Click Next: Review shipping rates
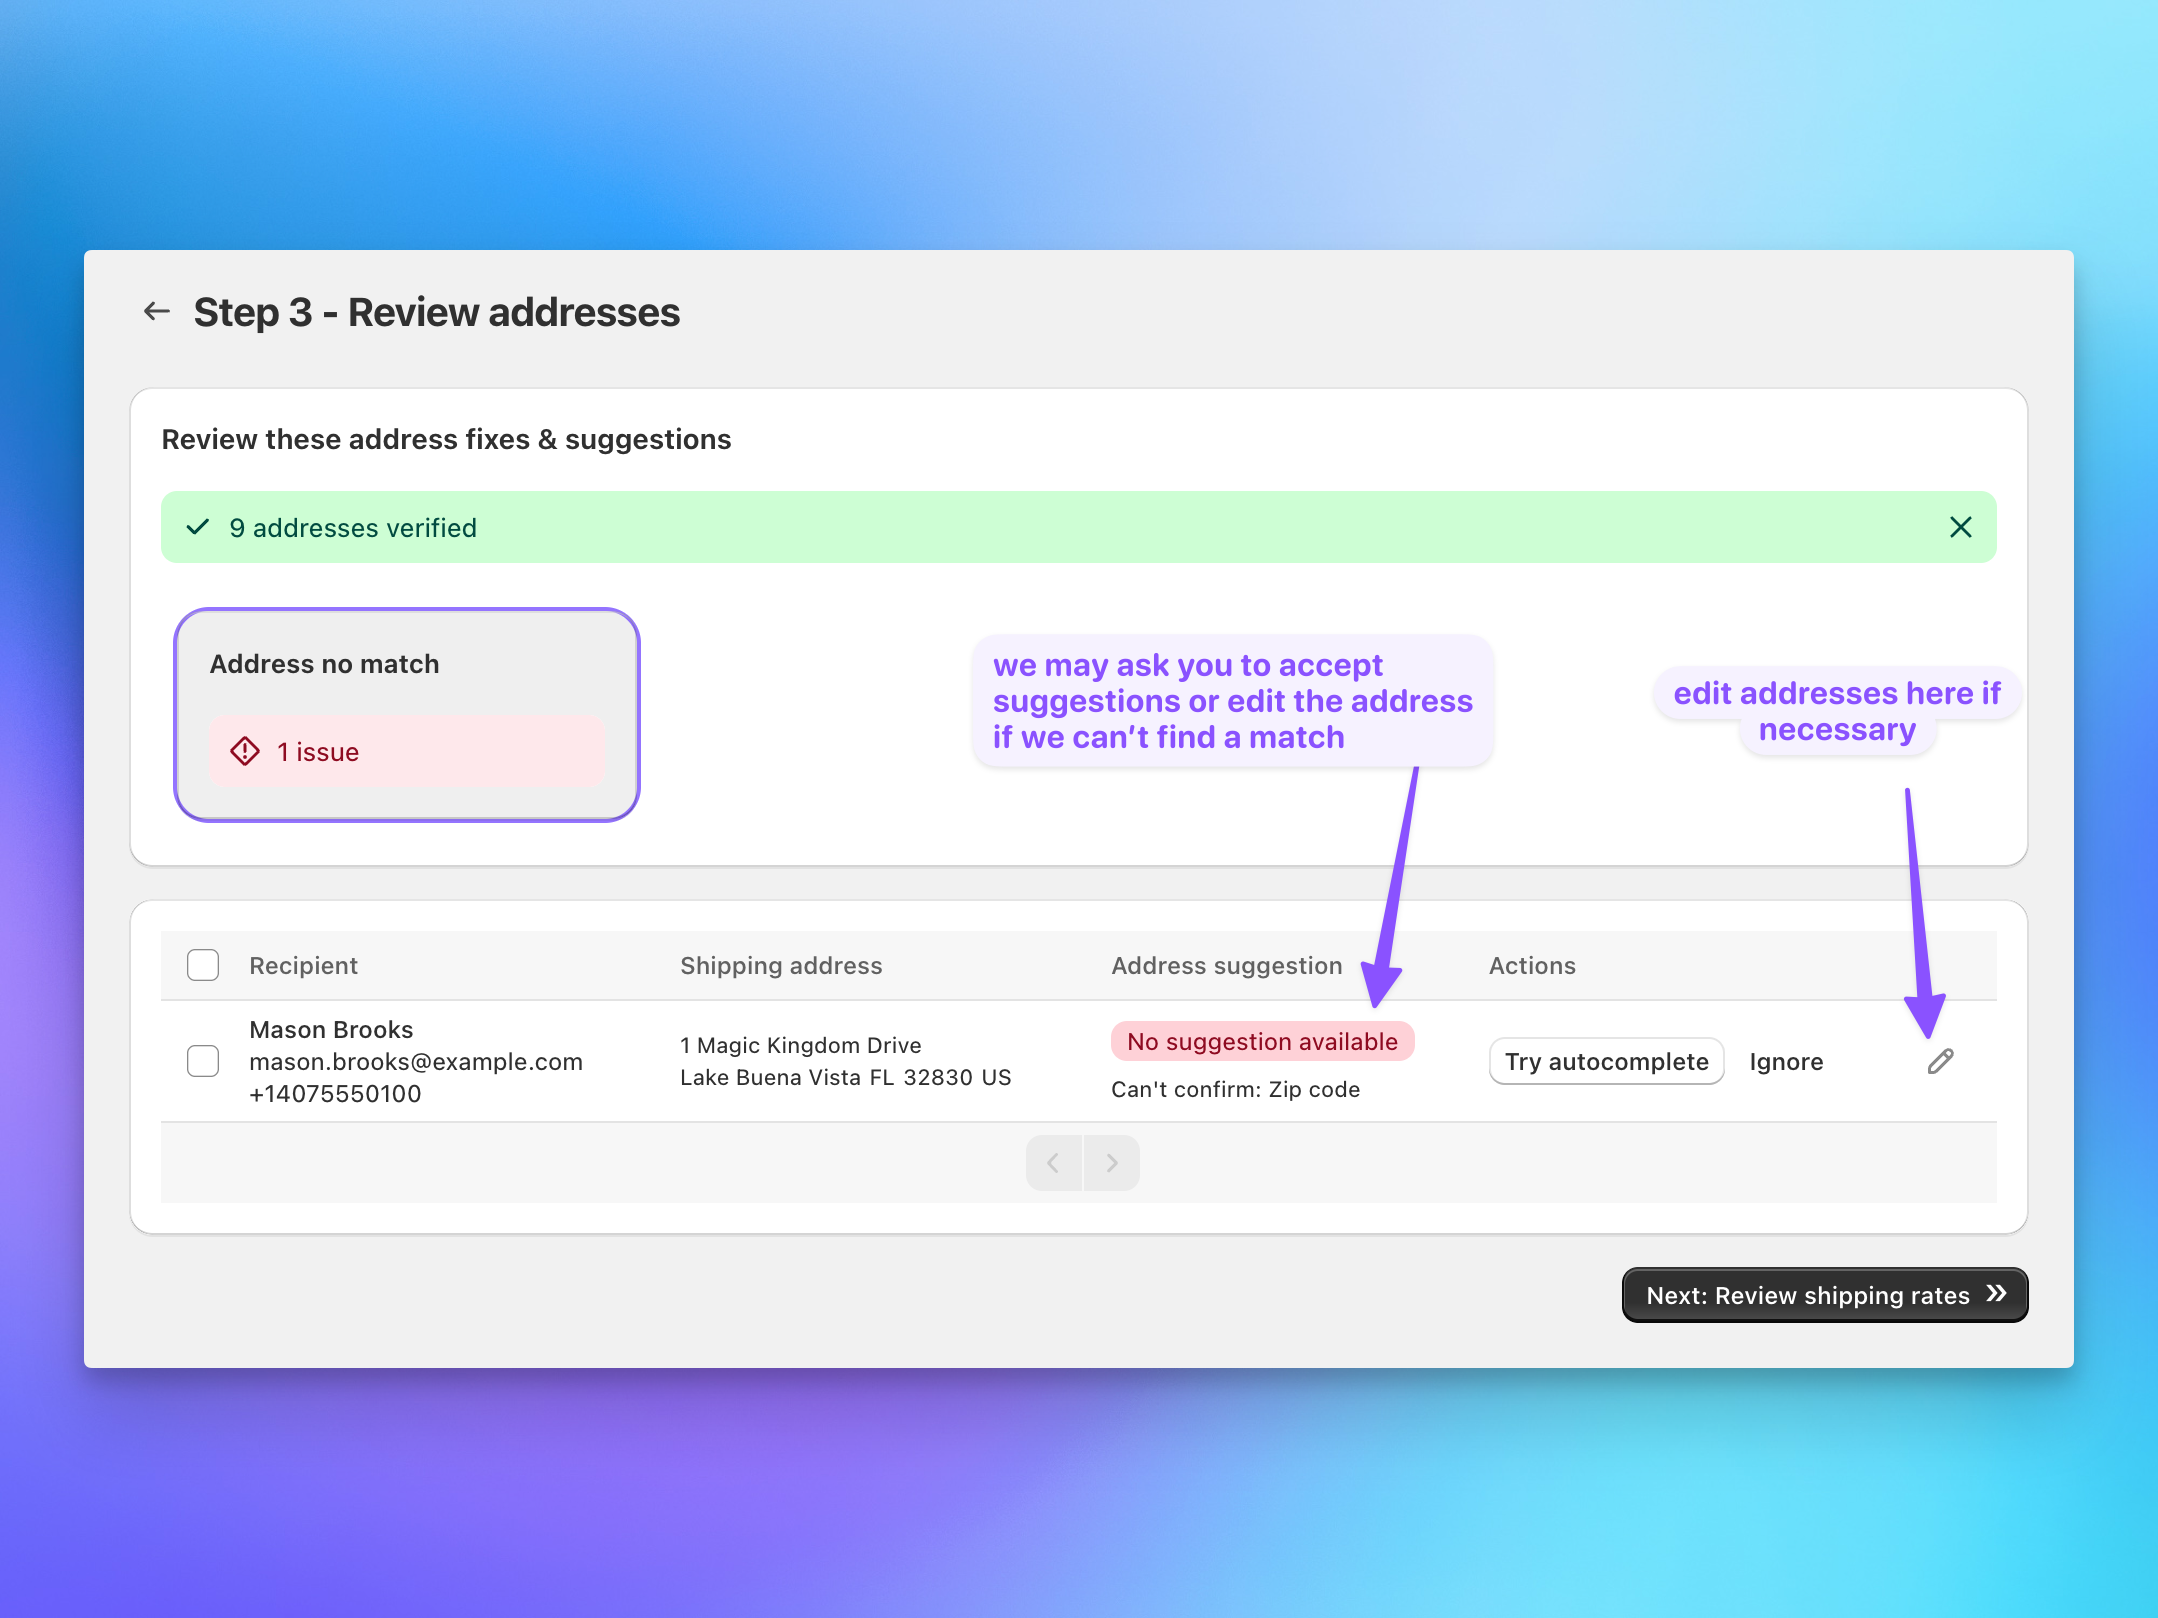The height and width of the screenshot is (1618, 2158). pos(1823,1294)
